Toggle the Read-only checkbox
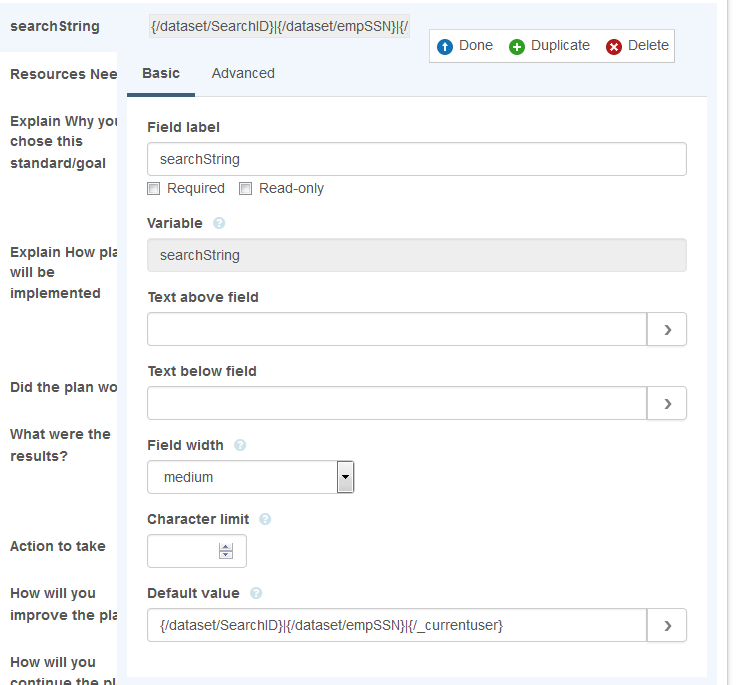Image resolution: width=746 pixels, height=685 pixels. [x=245, y=188]
